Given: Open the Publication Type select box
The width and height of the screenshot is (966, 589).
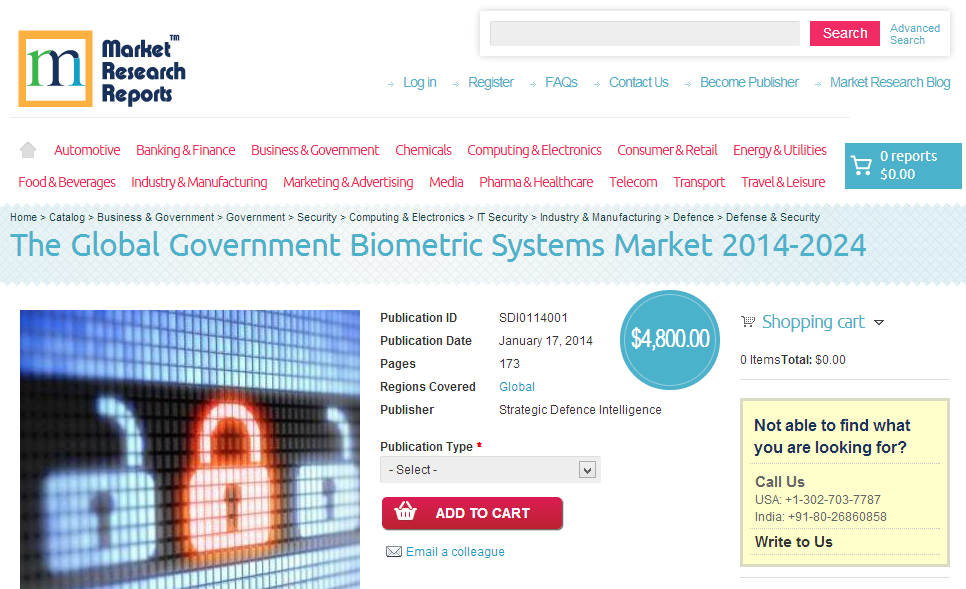Looking at the screenshot, I should click(x=490, y=469).
